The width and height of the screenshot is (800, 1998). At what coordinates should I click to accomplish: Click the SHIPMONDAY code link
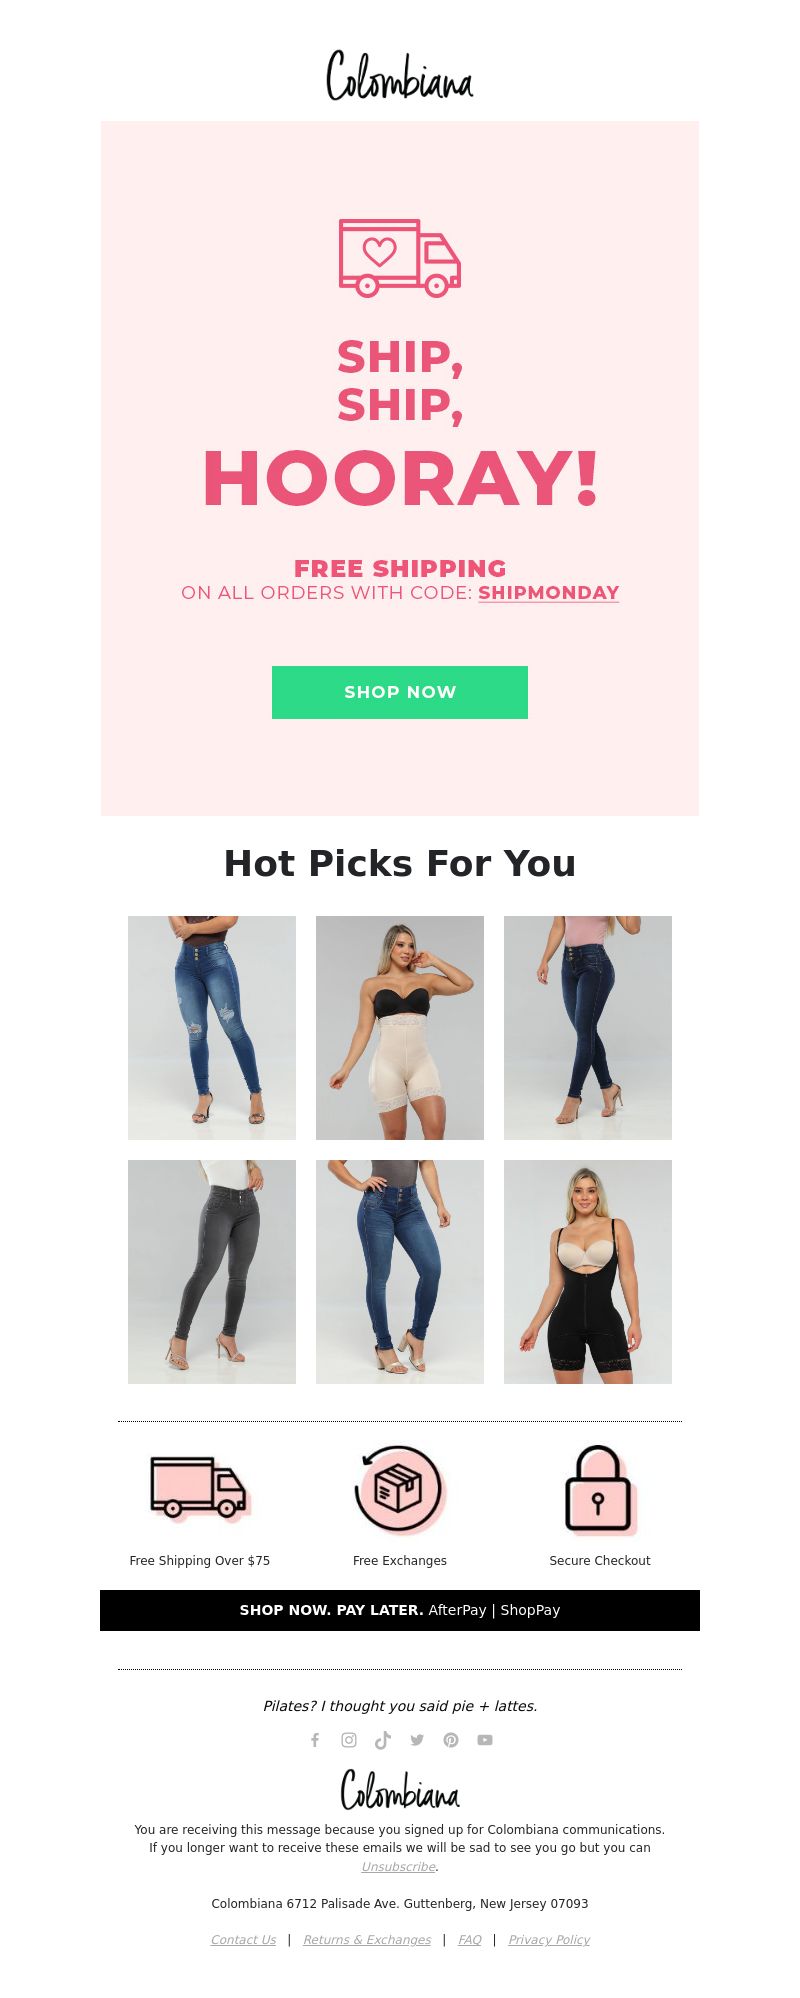click(549, 593)
